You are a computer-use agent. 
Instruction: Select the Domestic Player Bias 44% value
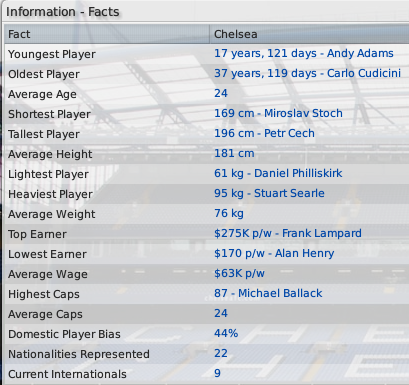226,333
